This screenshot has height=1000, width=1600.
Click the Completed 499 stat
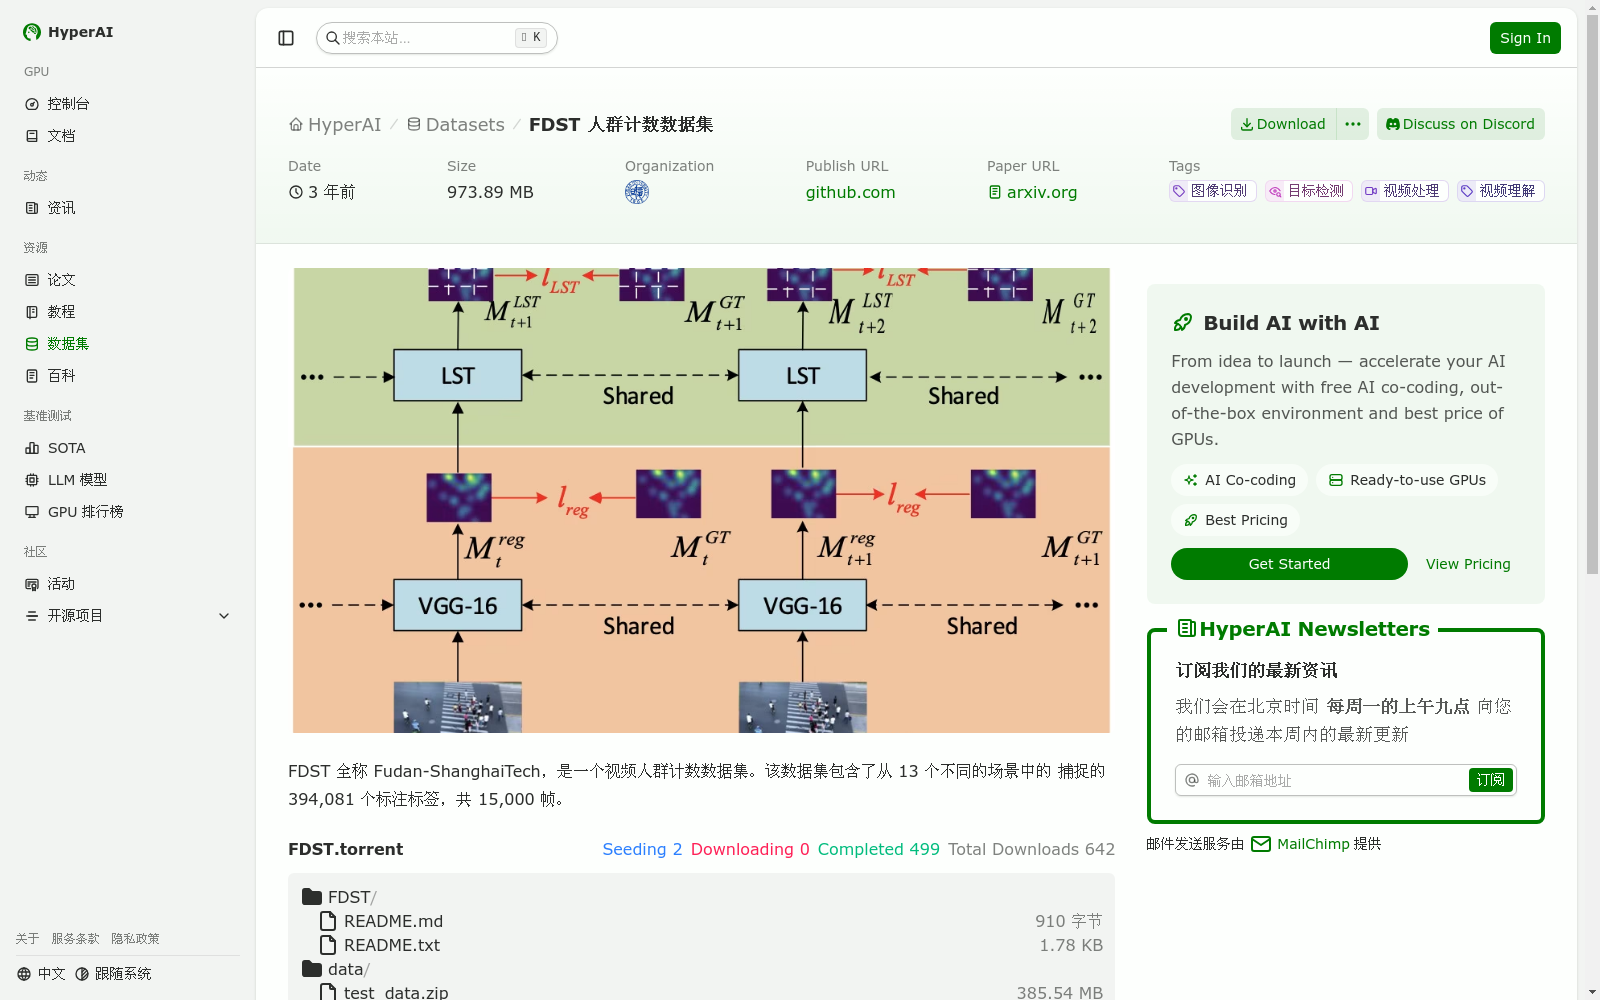pos(879,849)
